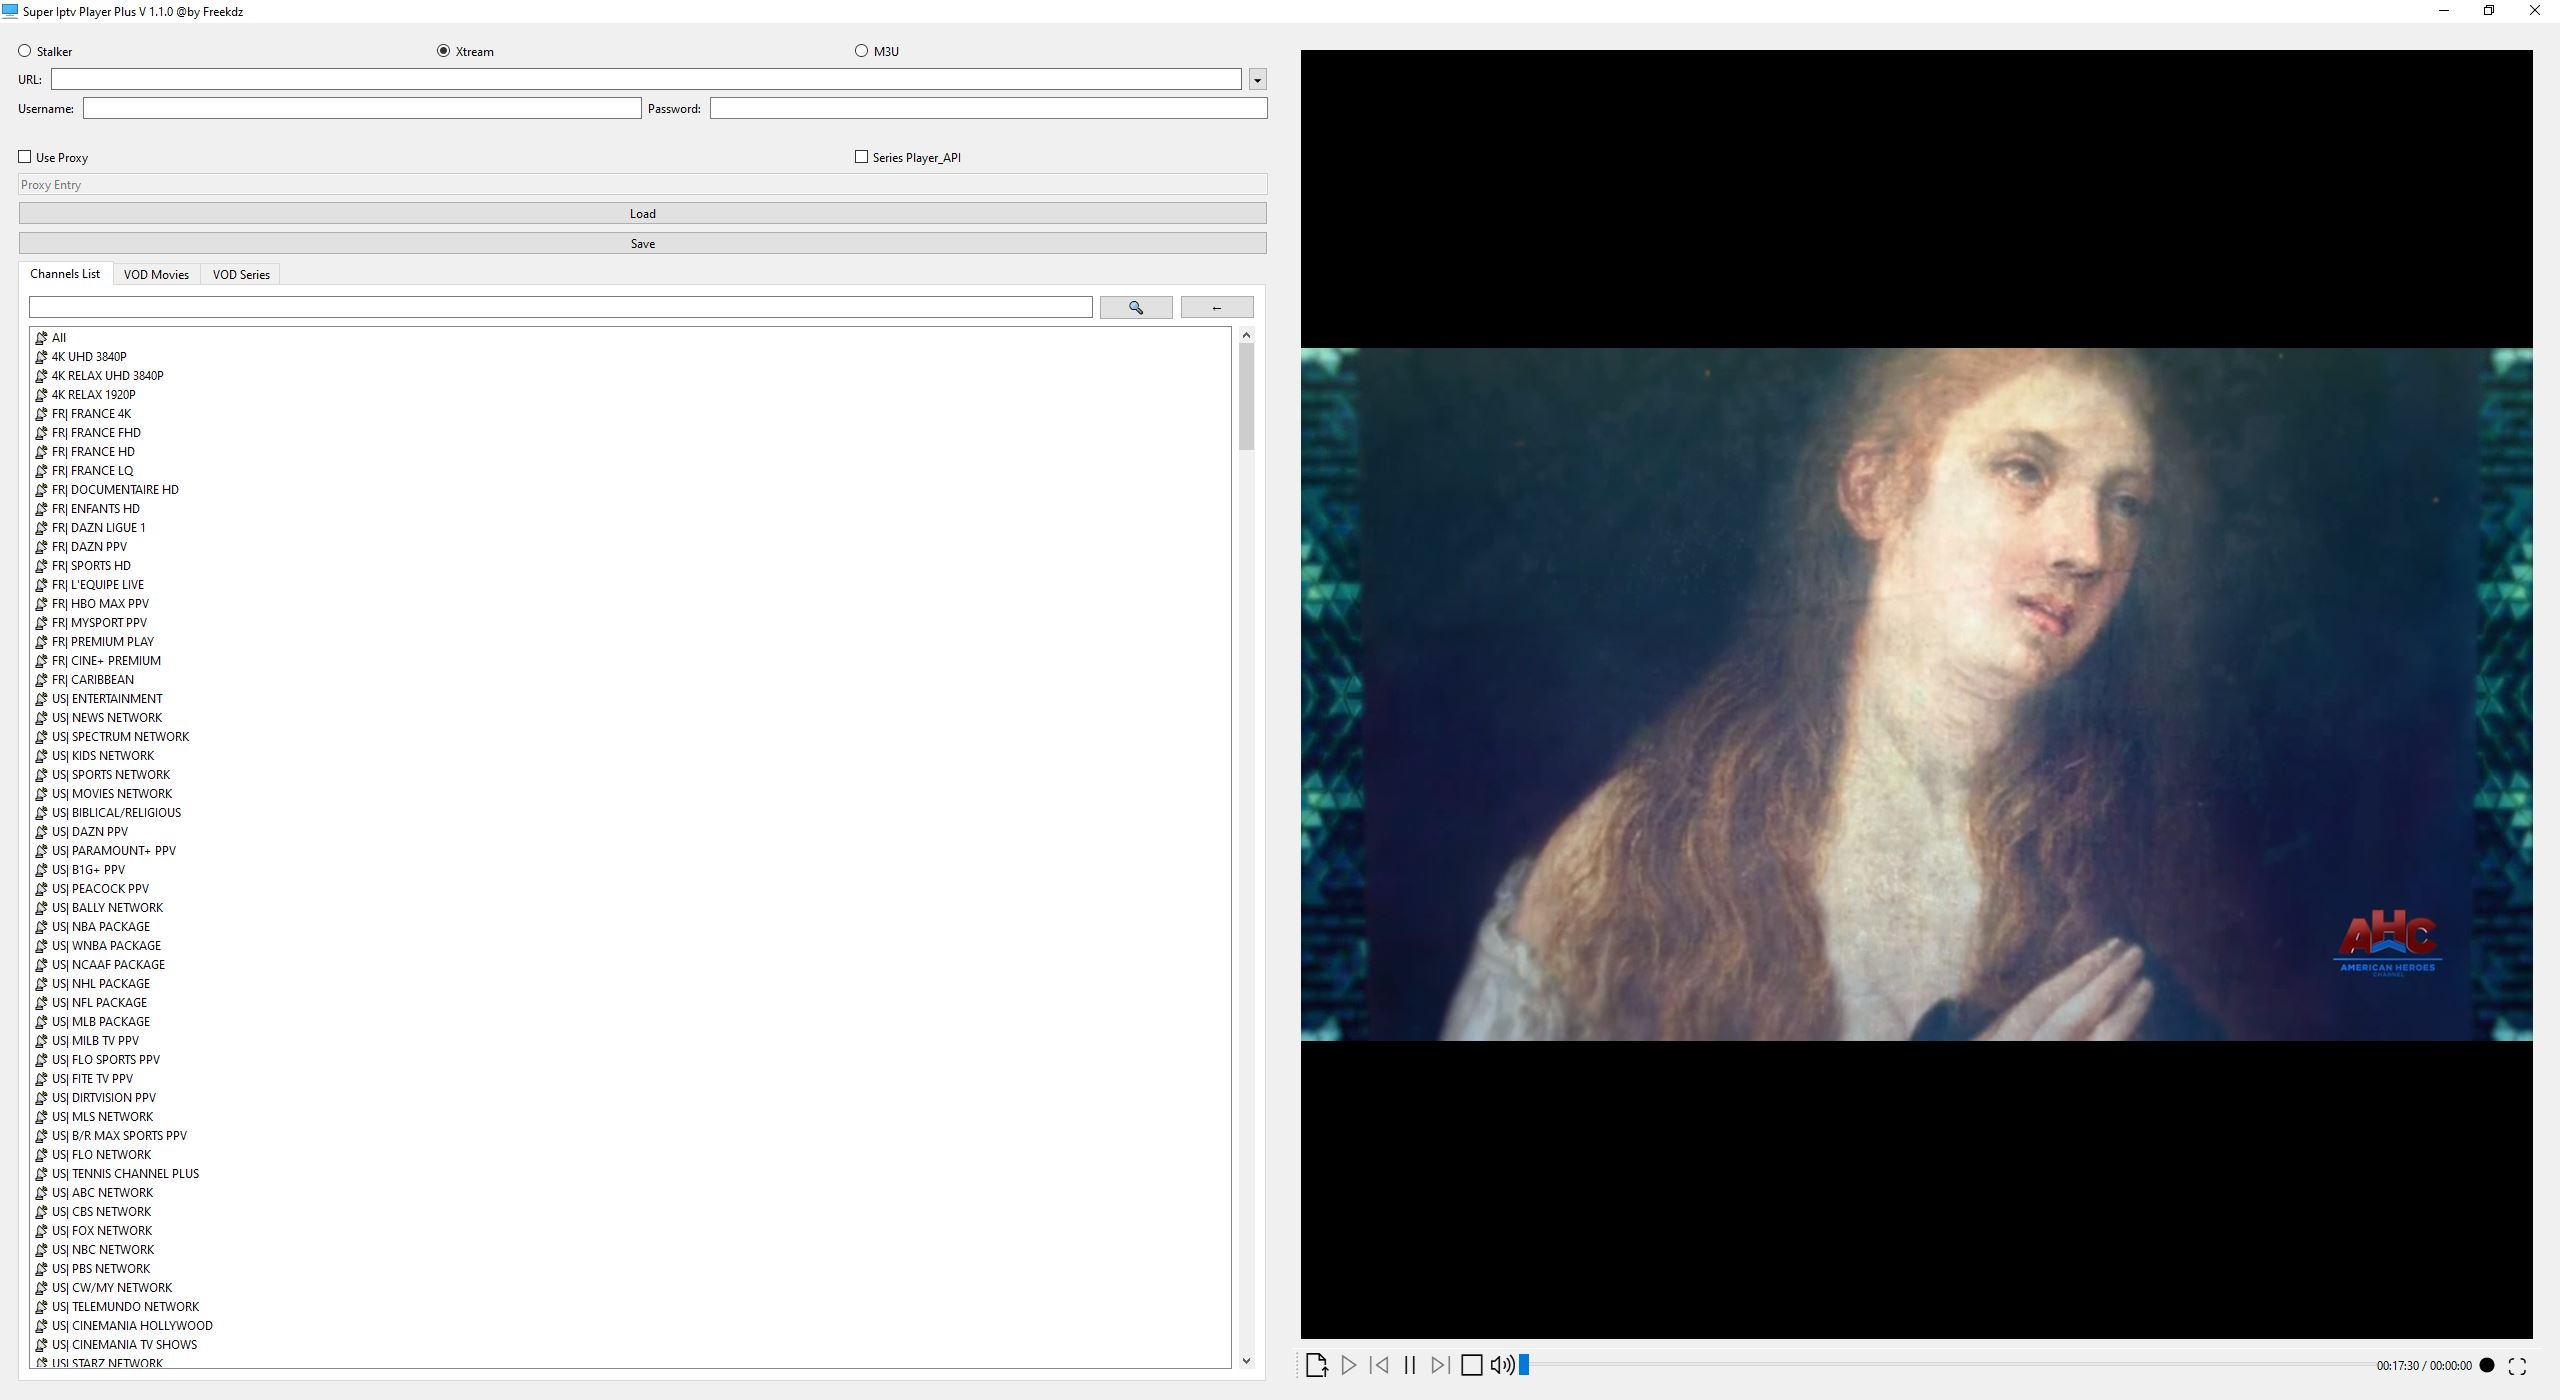Screen dimensions: 2560x1400
Task: Pause the video playback
Action: coord(1410,1365)
